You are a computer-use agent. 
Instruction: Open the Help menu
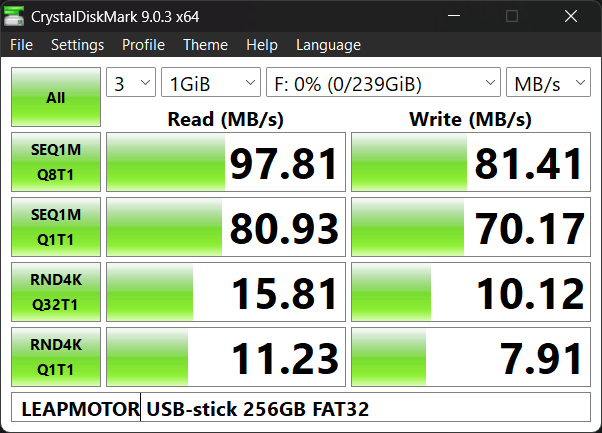point(262,45)
